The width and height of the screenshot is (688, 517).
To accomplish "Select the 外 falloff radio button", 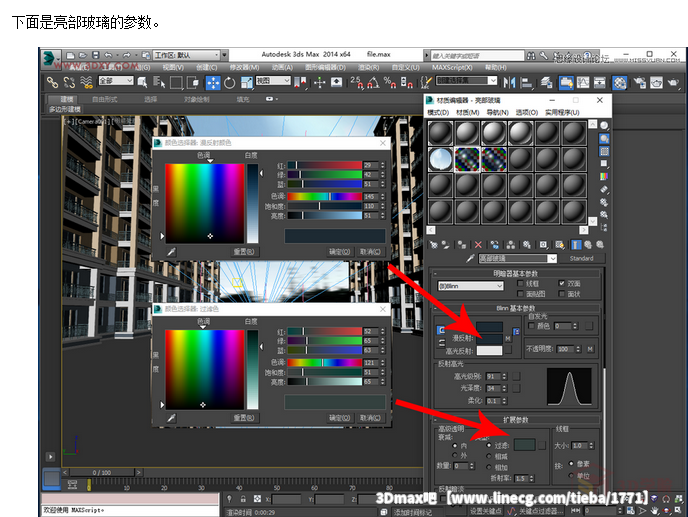I will pyautogui.click(x=455, y=455).
